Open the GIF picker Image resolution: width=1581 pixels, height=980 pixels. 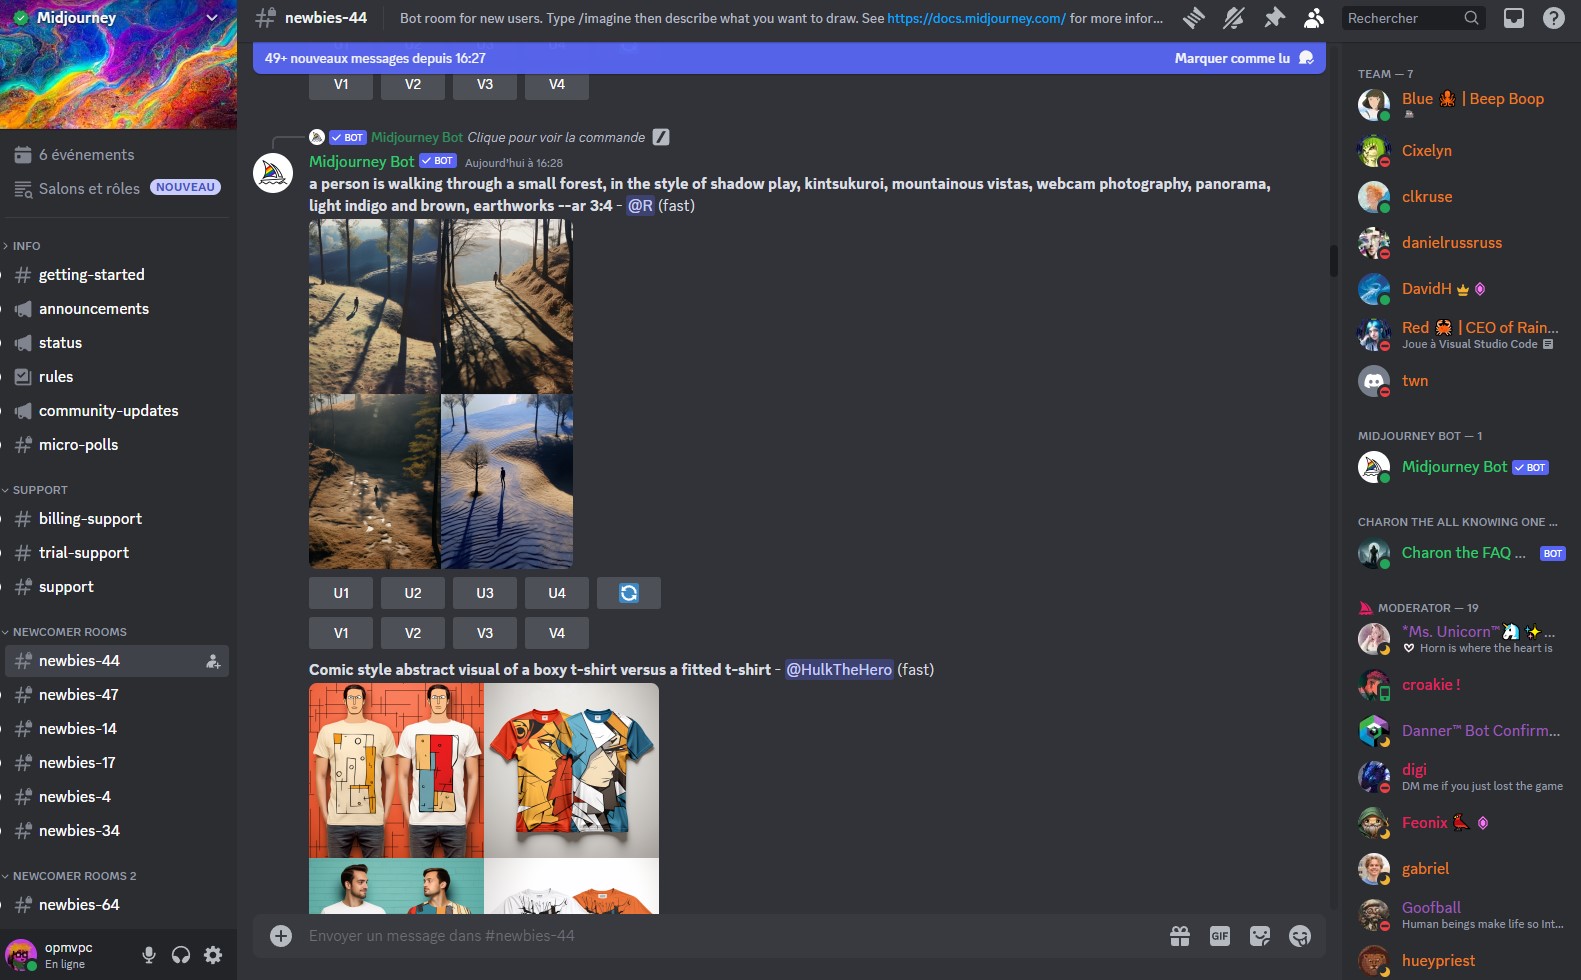point(1220,936)
